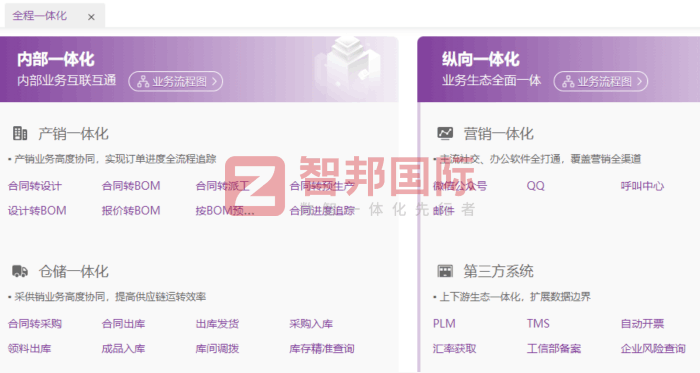Open the 邮件 link

pos(444,211)
